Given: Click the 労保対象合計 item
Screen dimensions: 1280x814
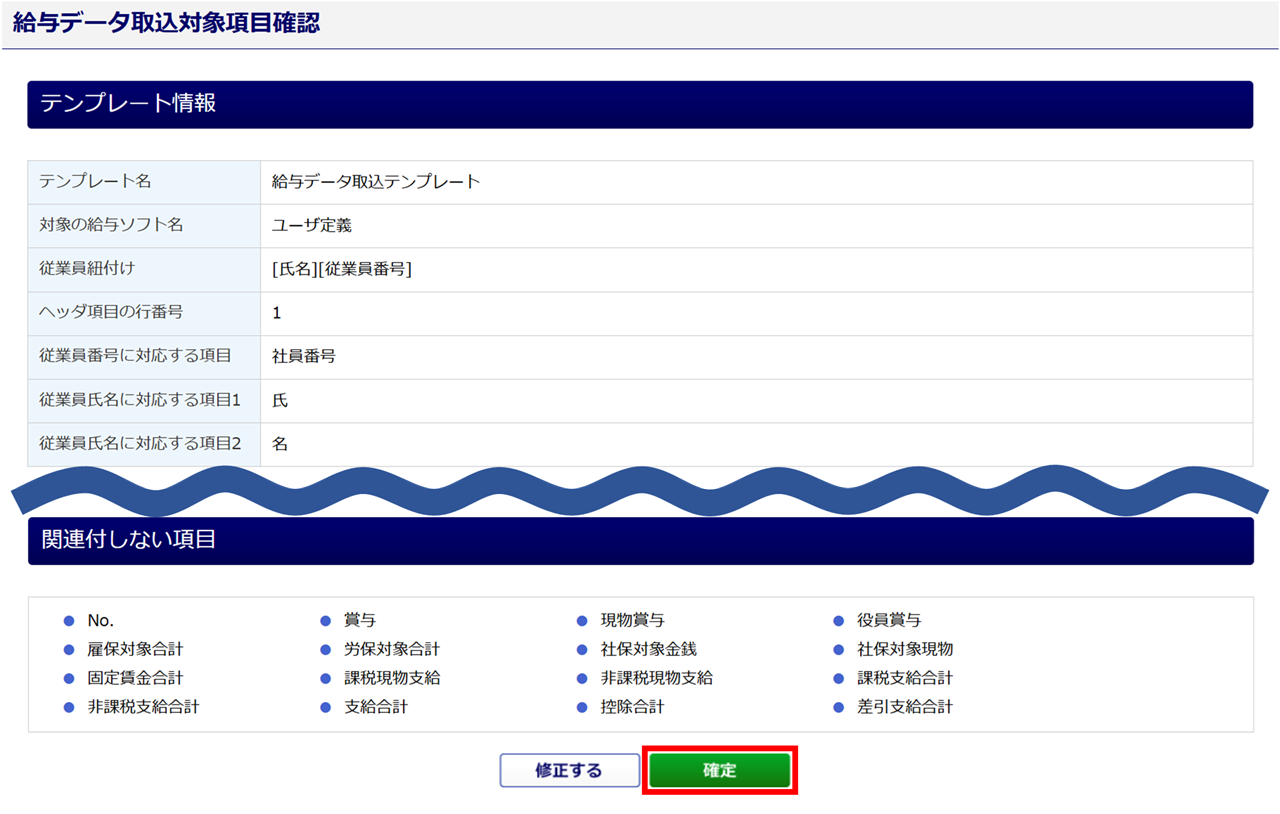Looking at the screenshot, I should [392, 649].
